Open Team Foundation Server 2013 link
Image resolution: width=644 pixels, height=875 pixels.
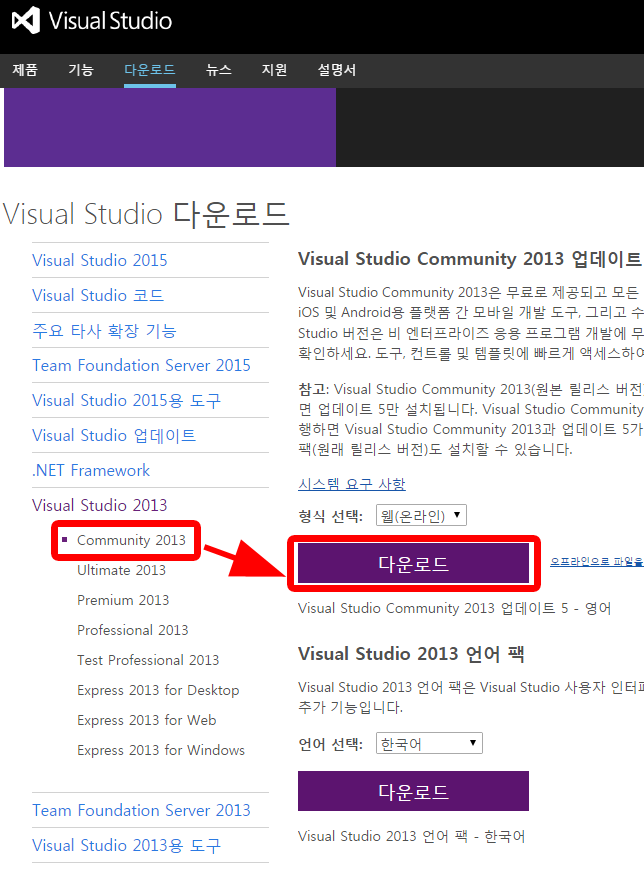141,810
